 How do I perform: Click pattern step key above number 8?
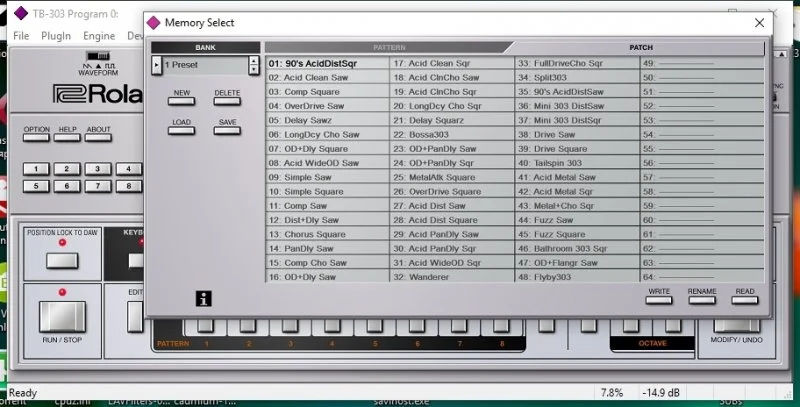(x=501, y=325)
